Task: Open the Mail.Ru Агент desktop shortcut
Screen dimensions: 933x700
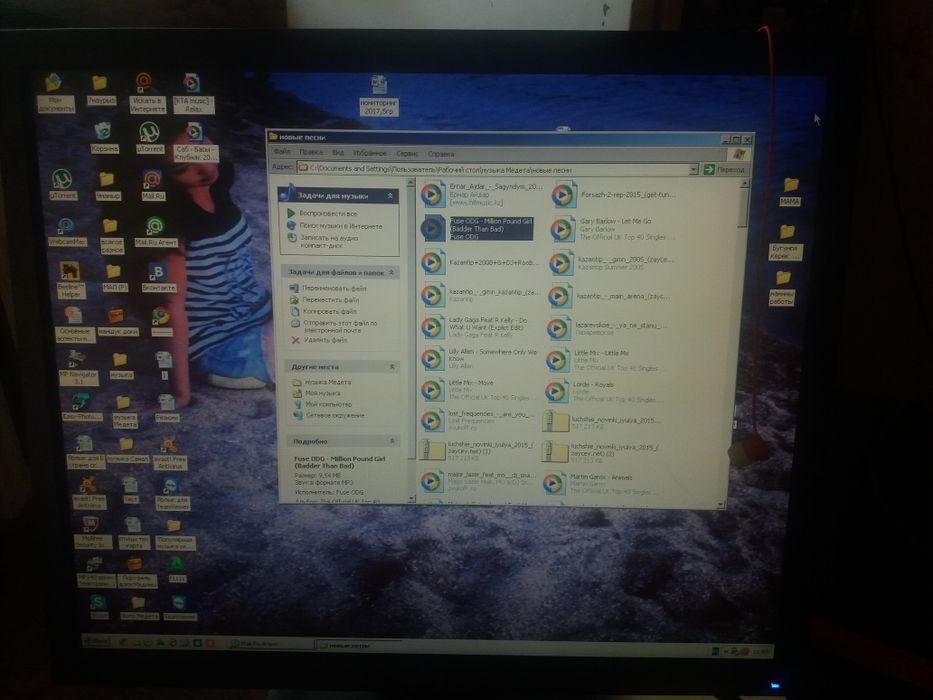Action: pos(156,232)
